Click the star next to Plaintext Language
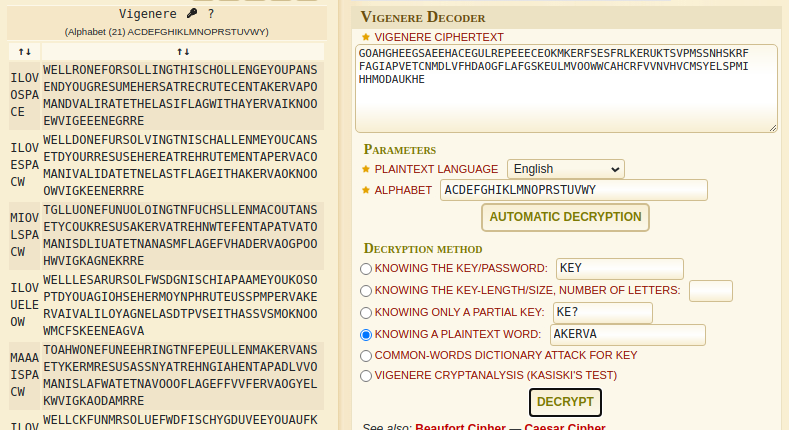The height and width of the screenshot is (430, 789). click(x=366, y=169)
